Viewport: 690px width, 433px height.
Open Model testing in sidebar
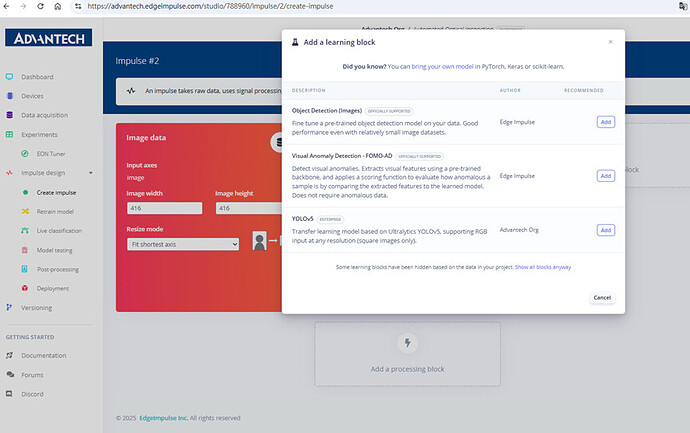pos(55,250)
